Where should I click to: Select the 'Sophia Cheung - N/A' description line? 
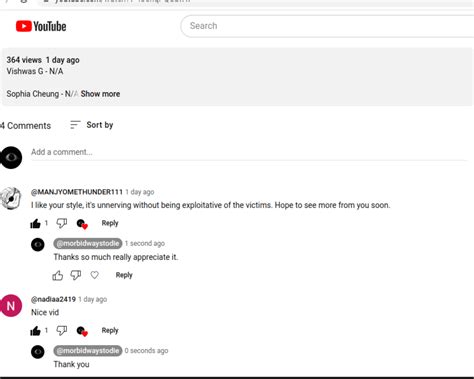[42, 94]
